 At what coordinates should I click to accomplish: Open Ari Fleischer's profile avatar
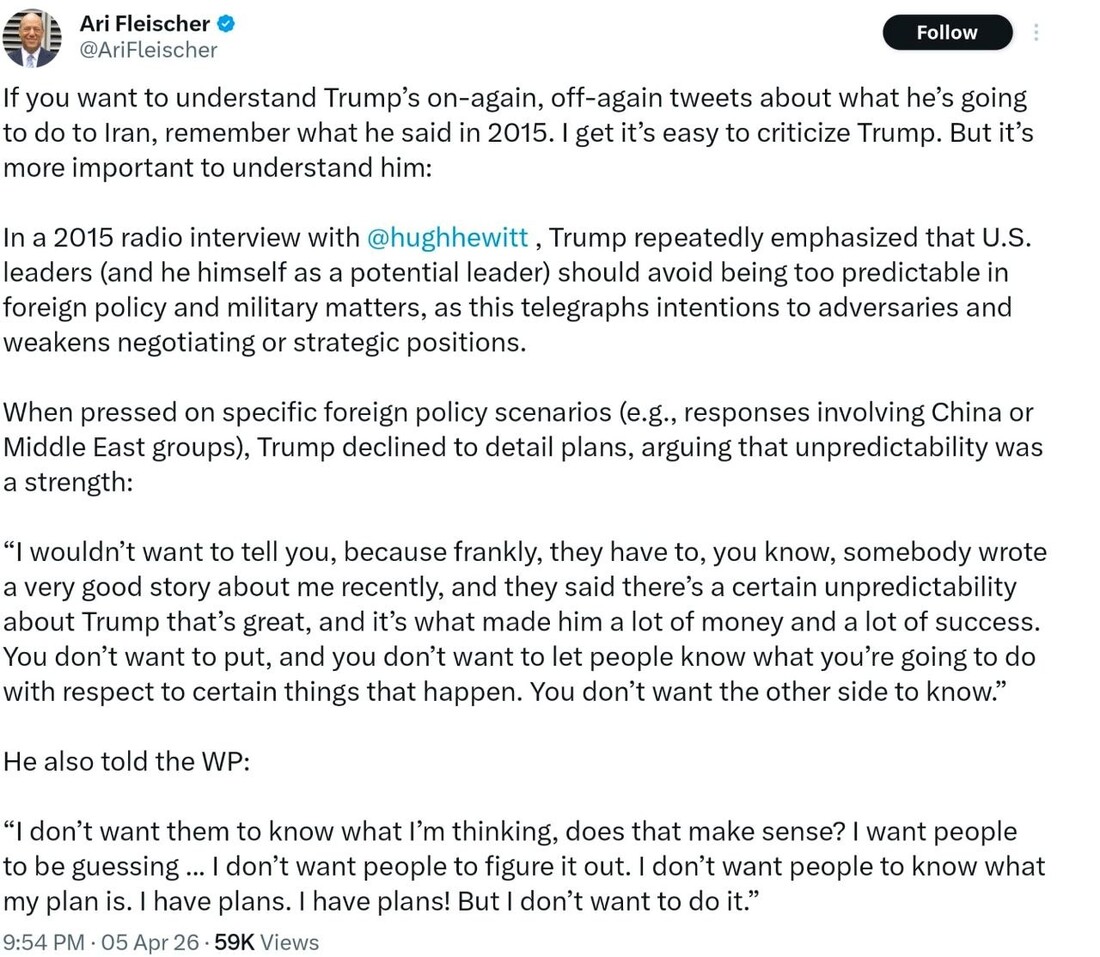[31, 40]
